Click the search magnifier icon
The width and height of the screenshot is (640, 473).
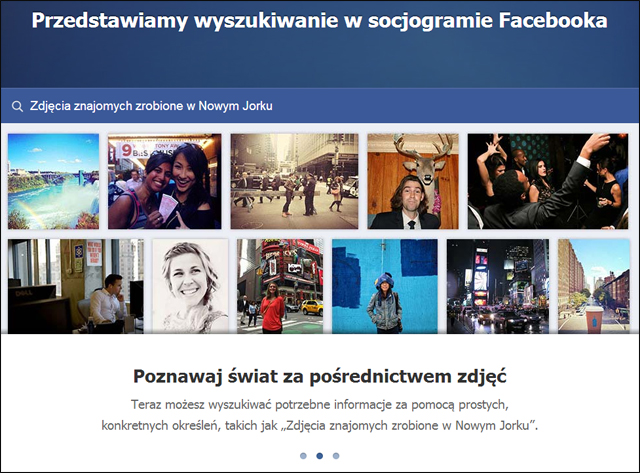[17, 107]
